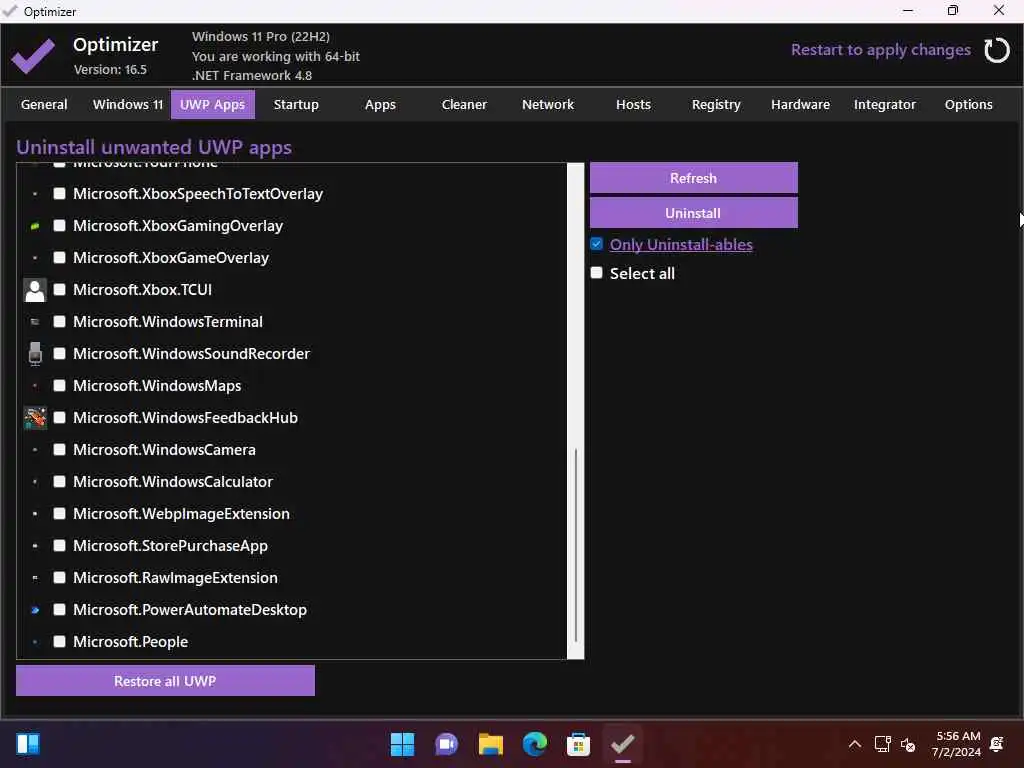This screenshot has width=1024, height=768.
Task: Go to the Startup tab
Action: pos(296,104)
